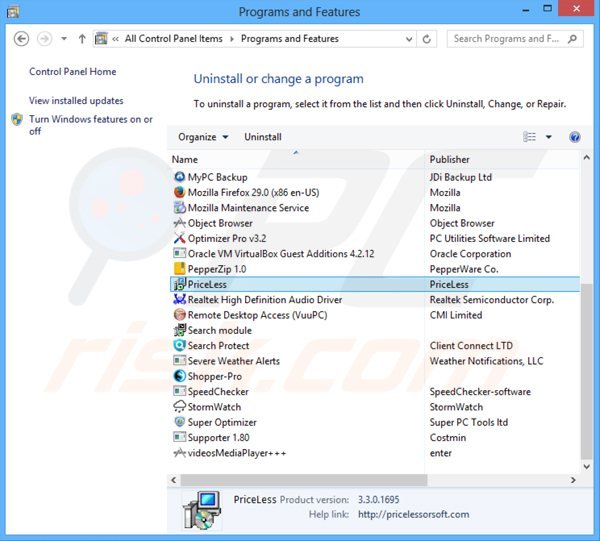
Task: Open the help question mark icon
Action: pyautogui.click(x=574, y=137)
